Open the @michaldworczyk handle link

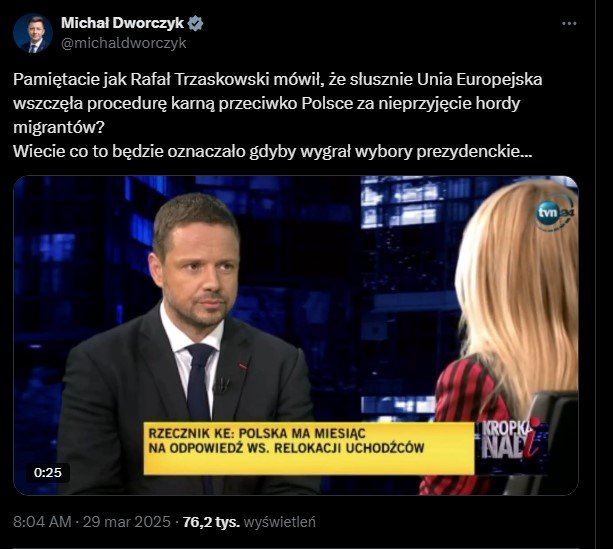tap(124, 43)
